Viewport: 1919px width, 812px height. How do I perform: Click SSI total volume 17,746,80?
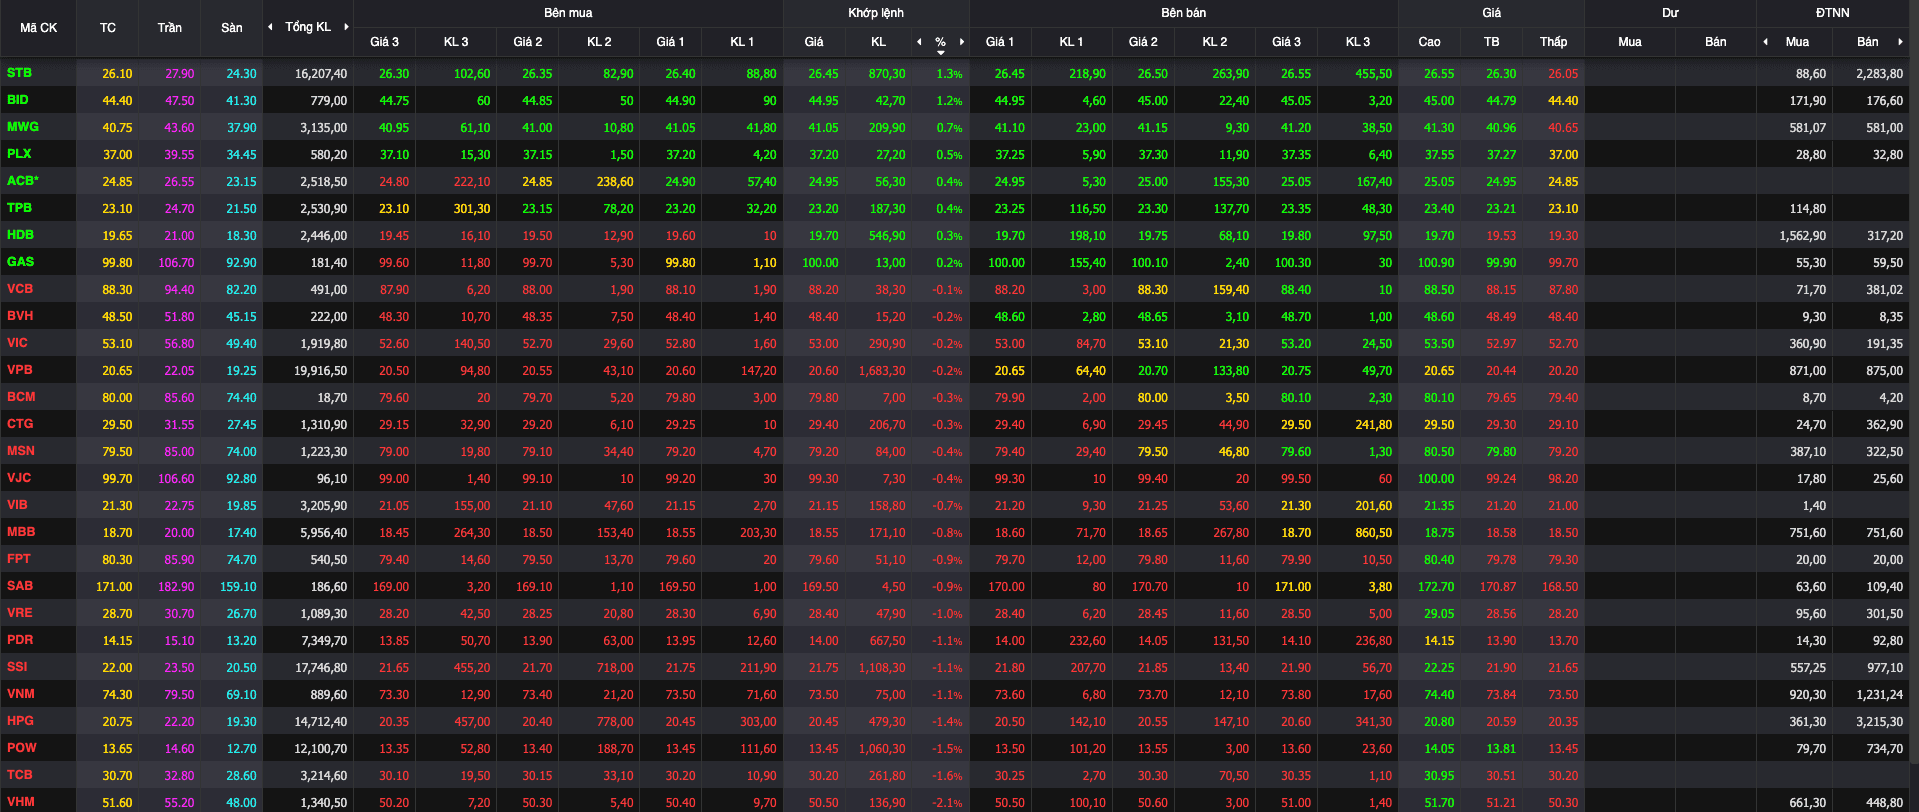pyautogui.click(x=321, y=668)
